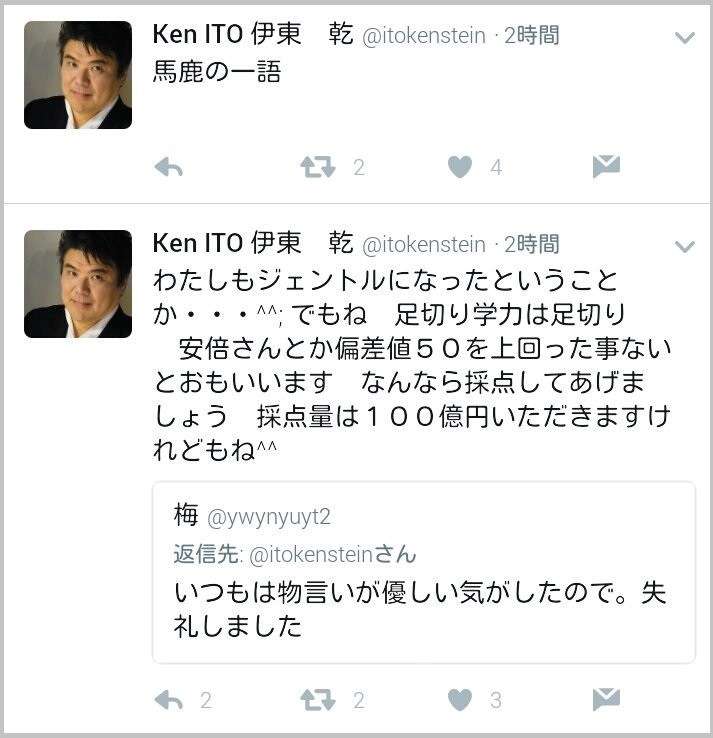This screenshot has width=713, height=738.
Task: Open Ken ITO profile picture in first tweet
Action: pyautogui.click(x=78, y=75)
